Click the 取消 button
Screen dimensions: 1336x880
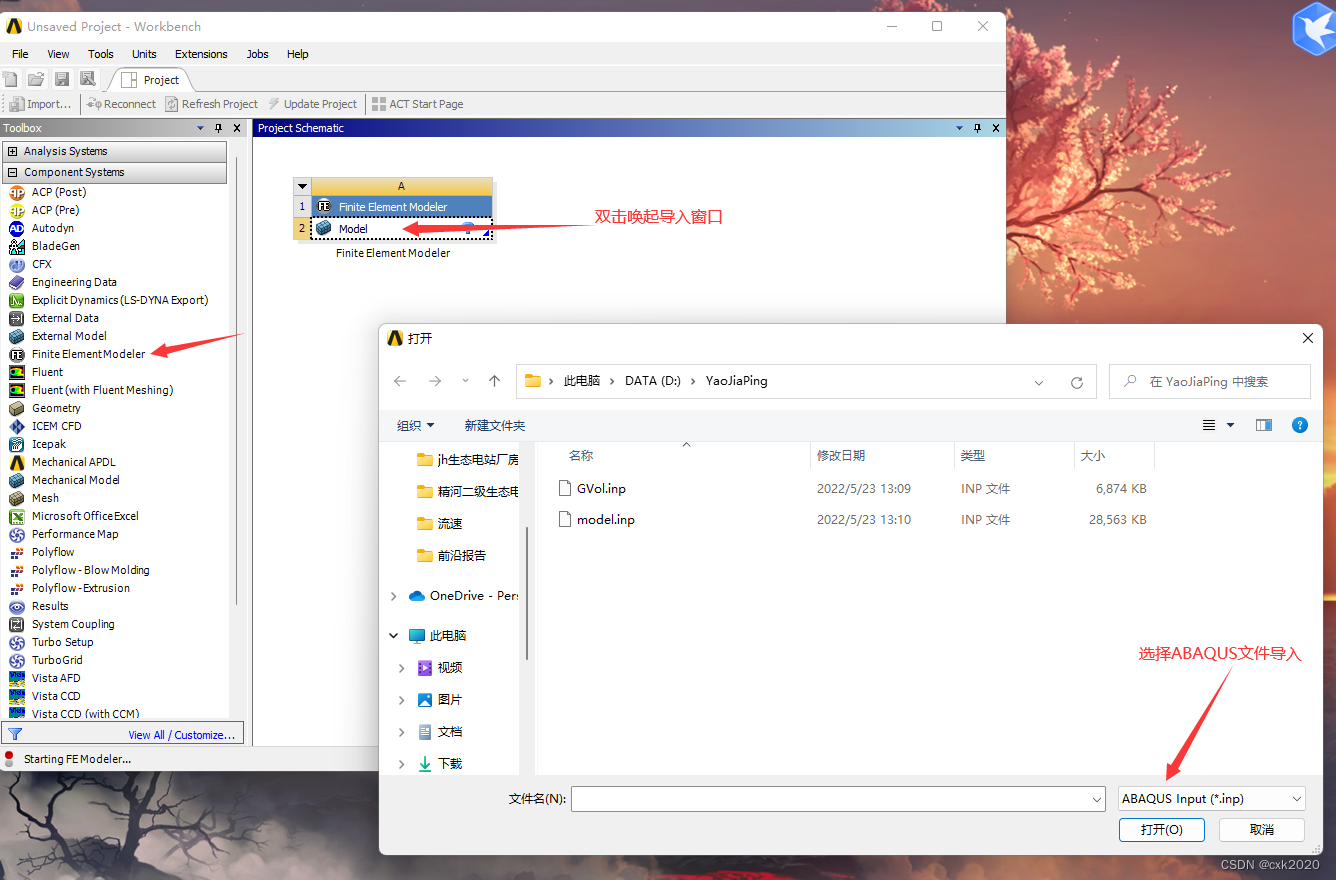1262,830
